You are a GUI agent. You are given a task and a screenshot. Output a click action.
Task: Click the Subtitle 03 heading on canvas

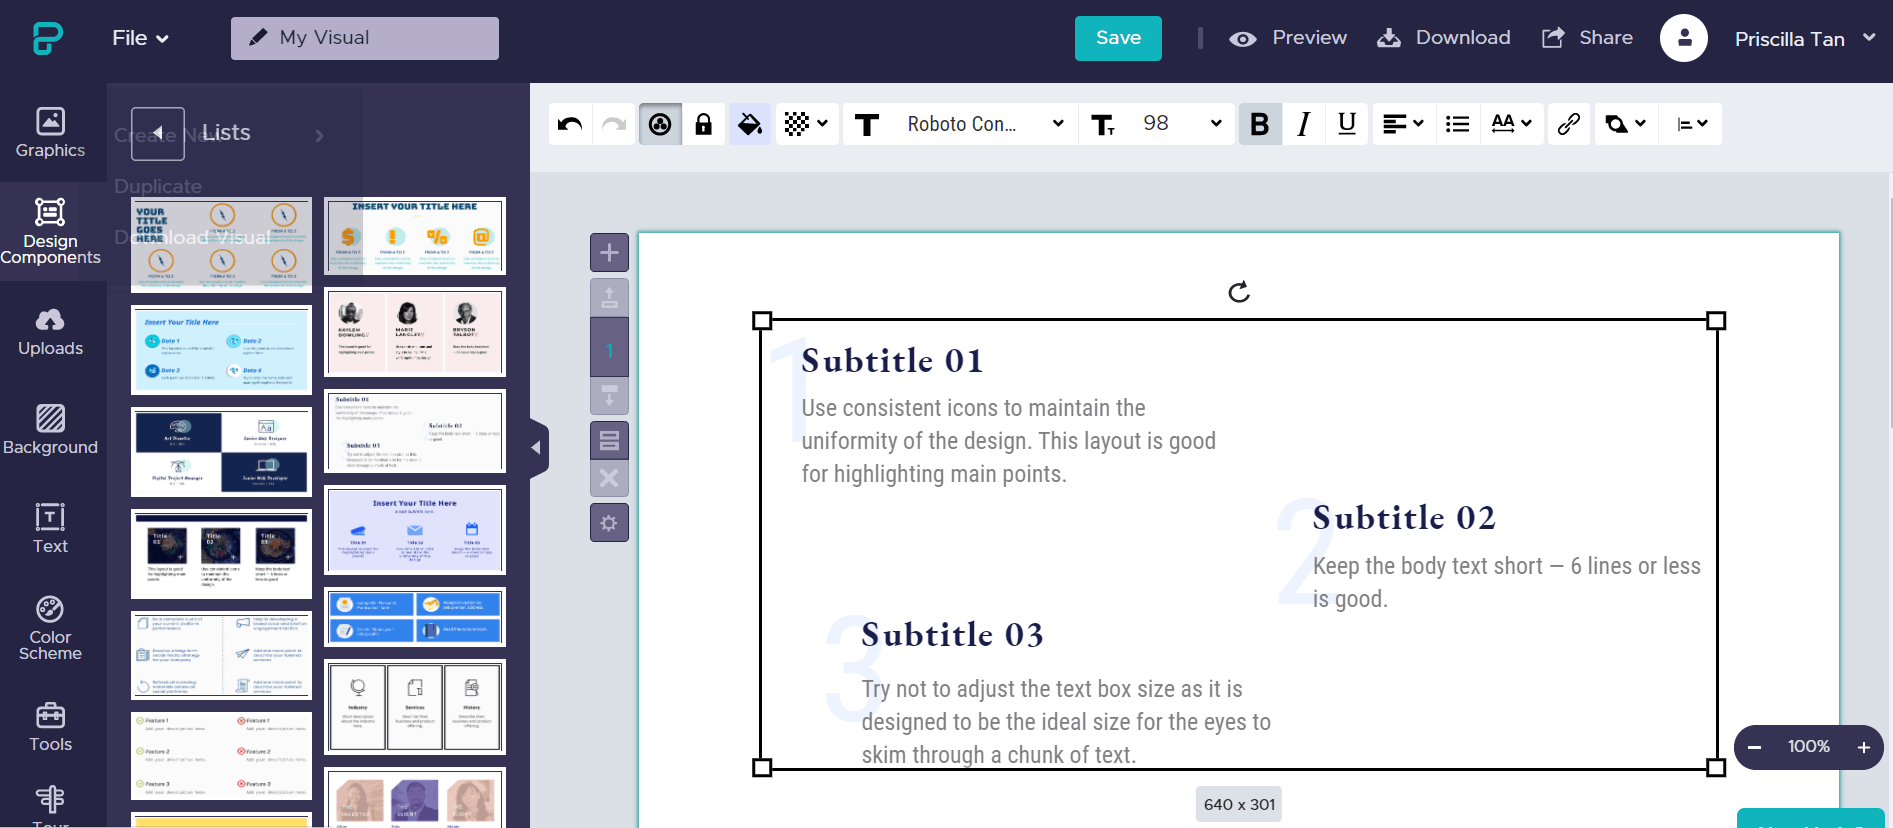point(952,635)
